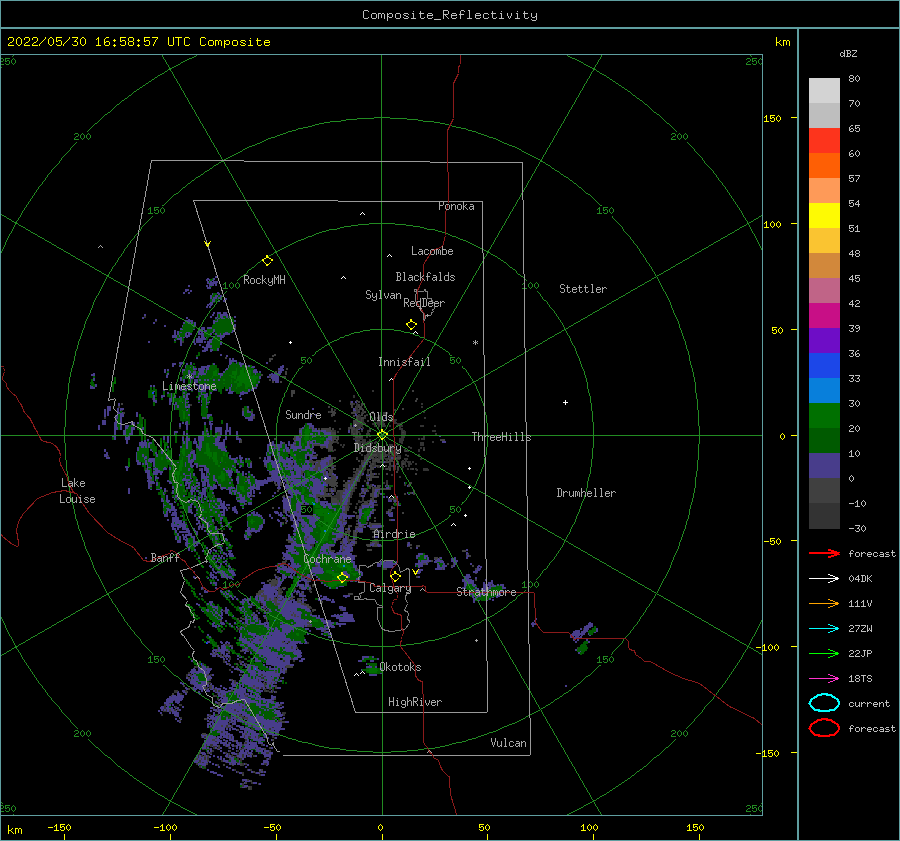Click the Airdrie label

[x=394, y=534]
